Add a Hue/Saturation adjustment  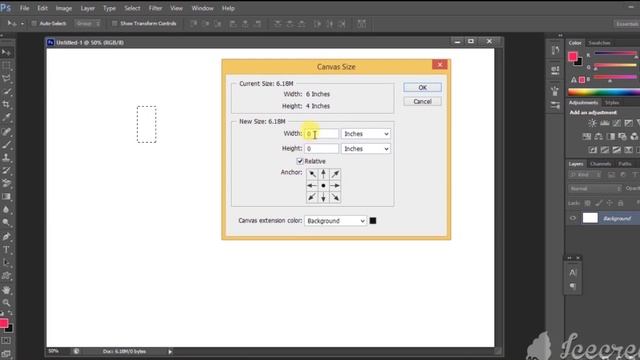[x=587, y=136]
